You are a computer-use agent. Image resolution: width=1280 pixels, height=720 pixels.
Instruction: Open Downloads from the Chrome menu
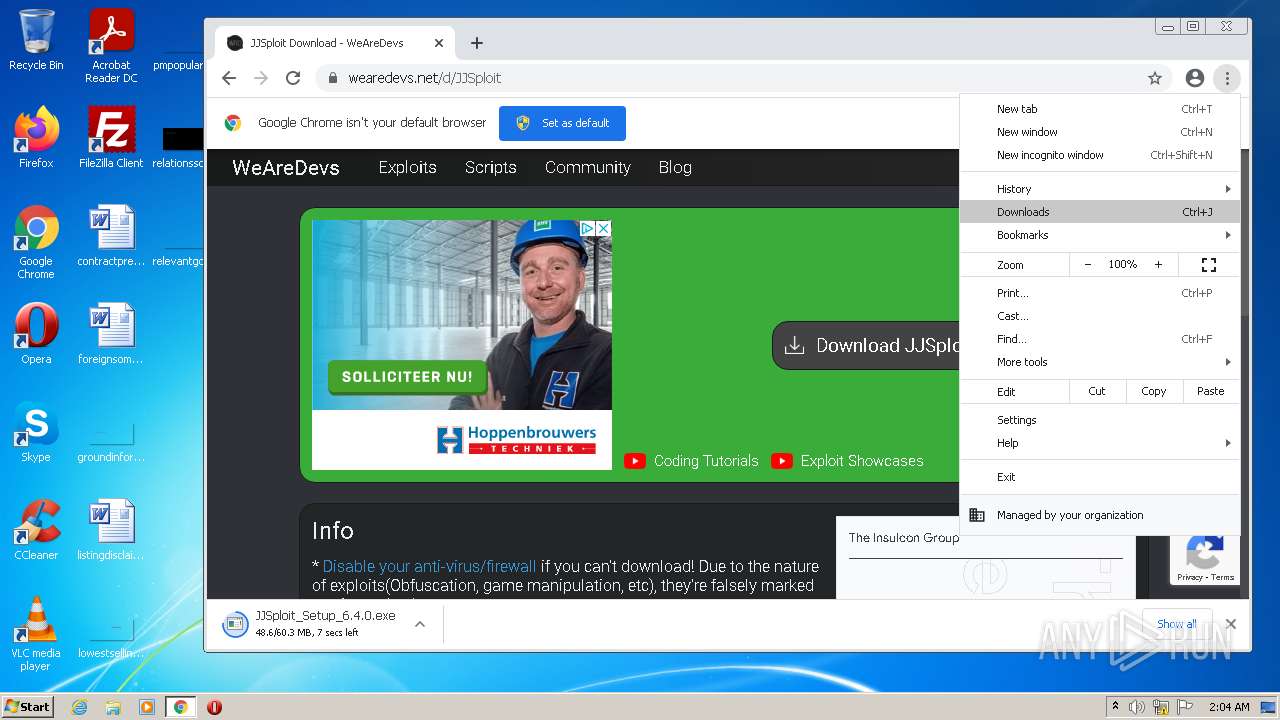[x=1100, y=212]
